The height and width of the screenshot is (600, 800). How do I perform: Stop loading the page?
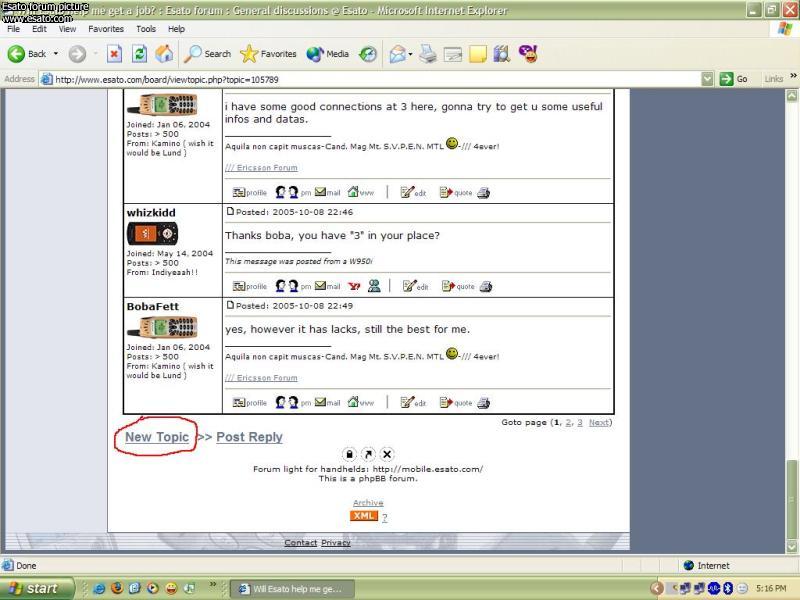tap(114, 54)
